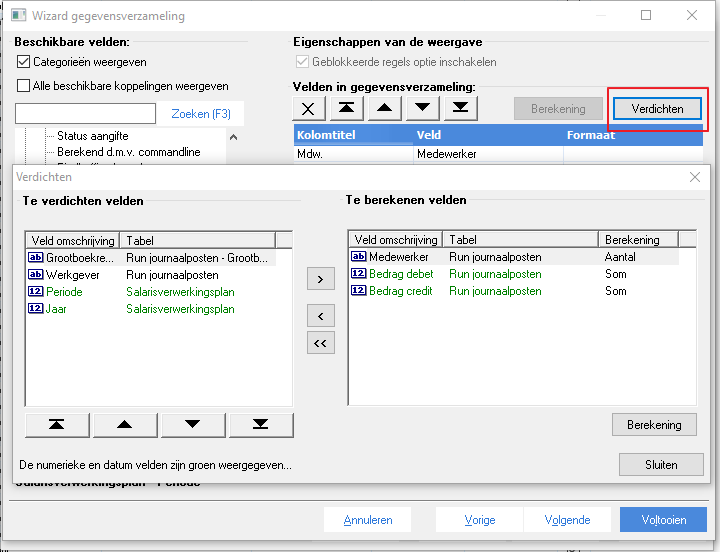
Task: Click the delete field X icon button
Action: point(310,108)
